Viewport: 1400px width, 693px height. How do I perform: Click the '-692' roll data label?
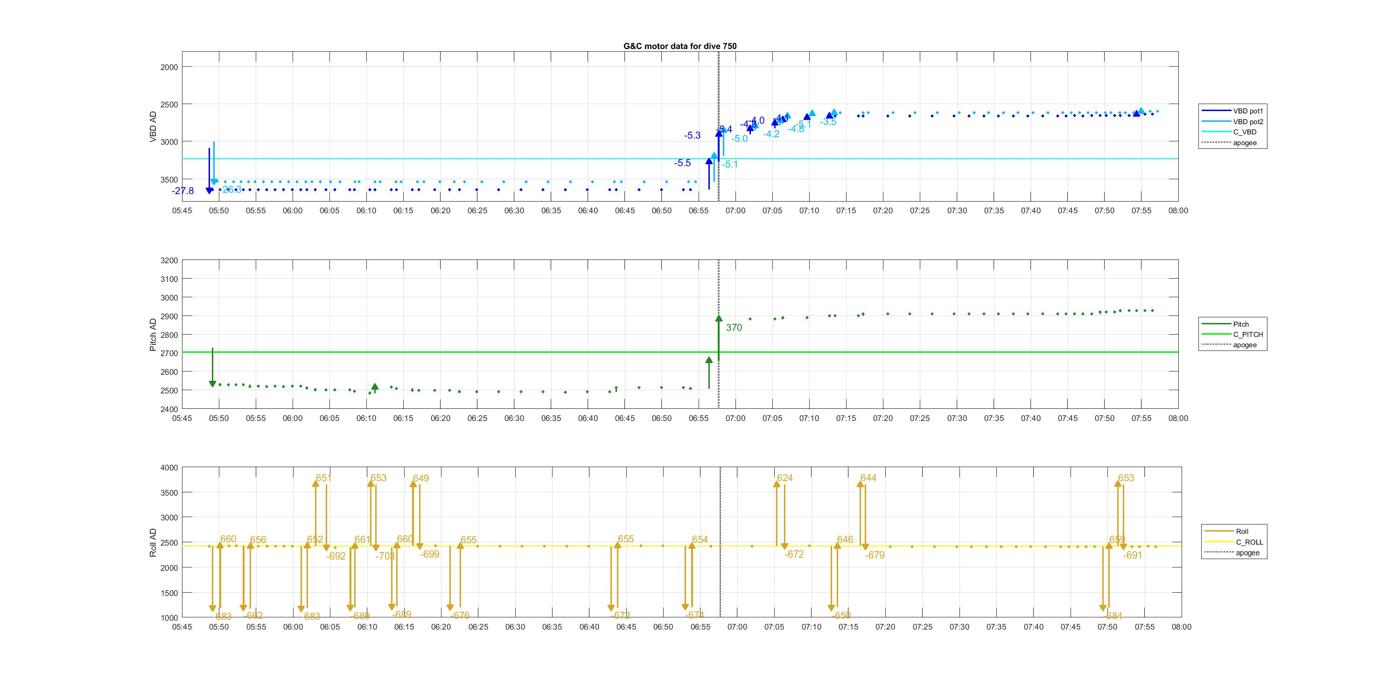336,556
